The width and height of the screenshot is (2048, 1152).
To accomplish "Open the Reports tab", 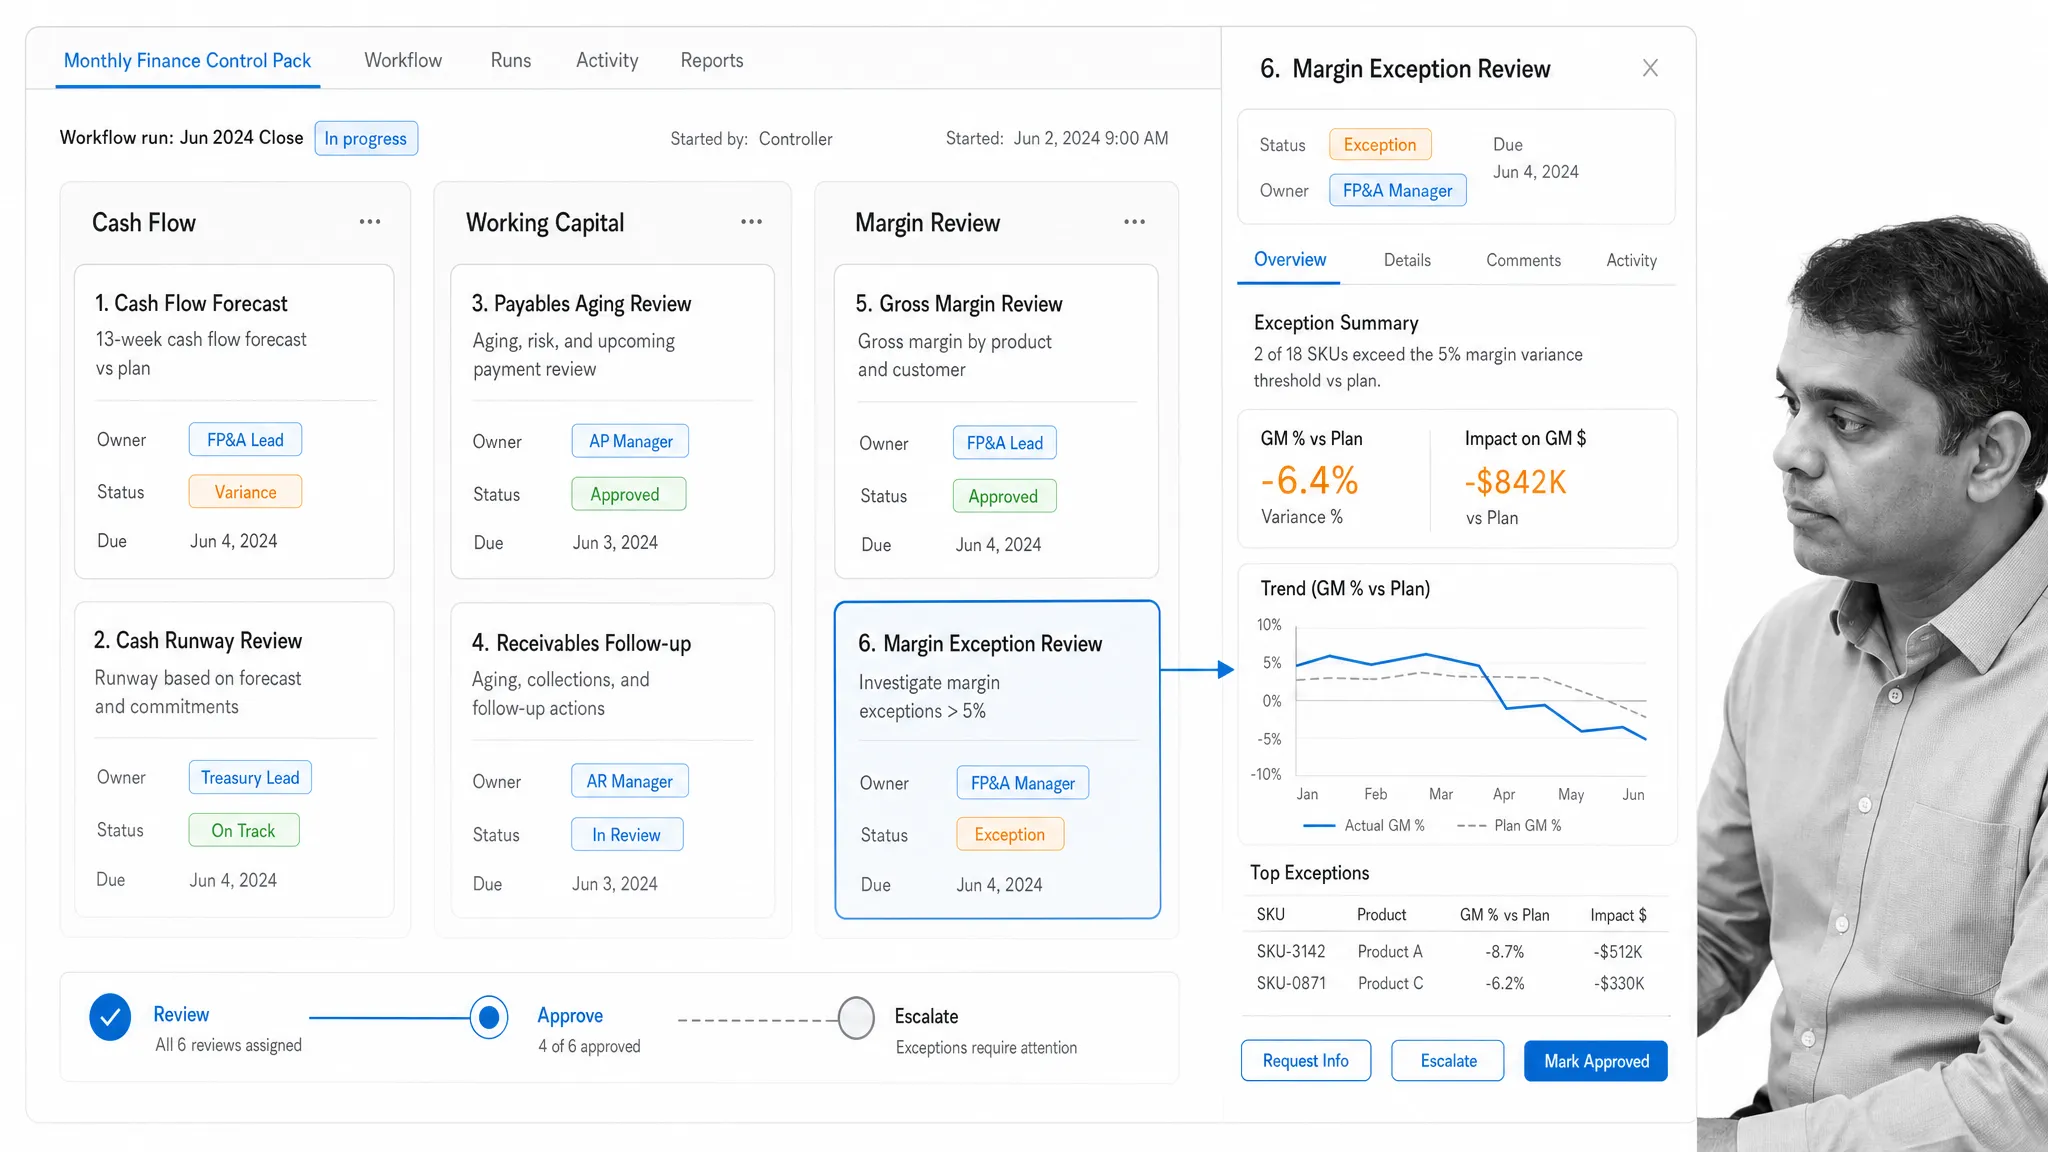I will tap(712, 60).
